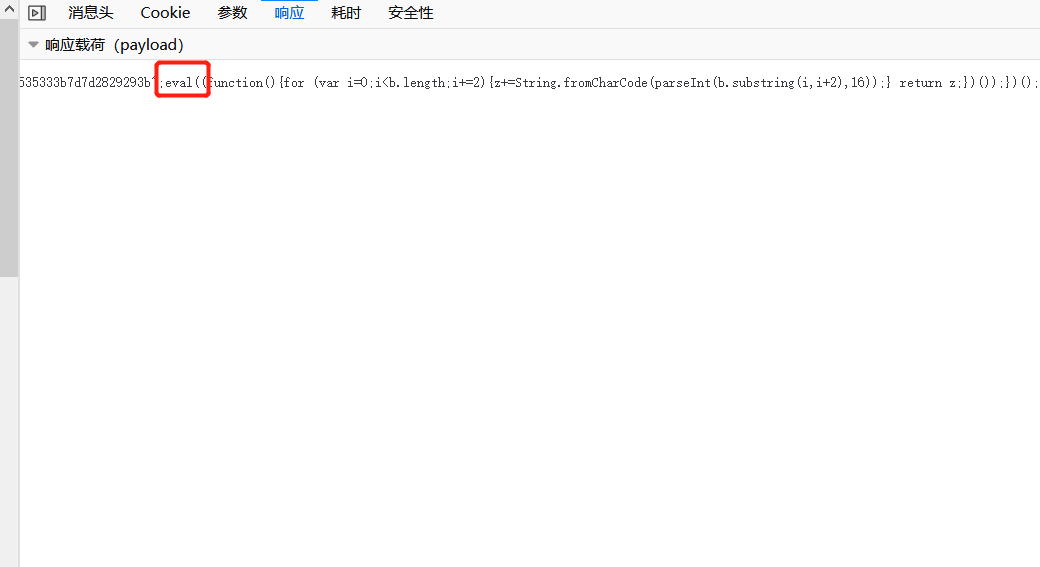Open the 耗时 tab
The height and width of the screenshot is (567, 1040).
point(346,13)
